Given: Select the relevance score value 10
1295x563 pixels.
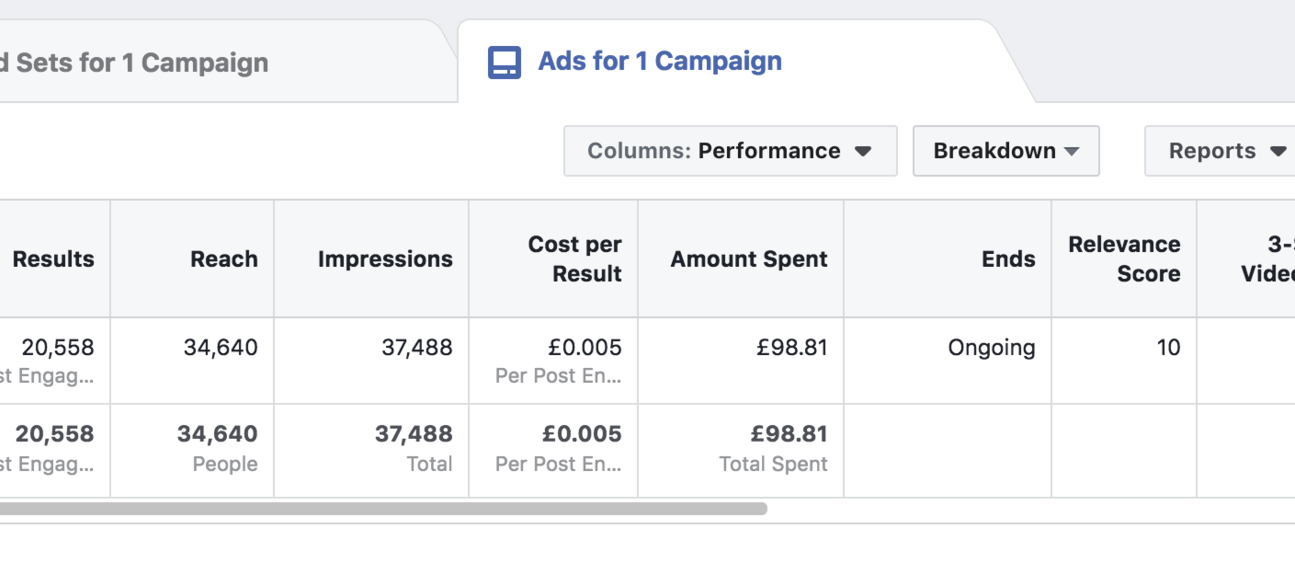Looking at the screenshot, I should (x=1168, y=348).
